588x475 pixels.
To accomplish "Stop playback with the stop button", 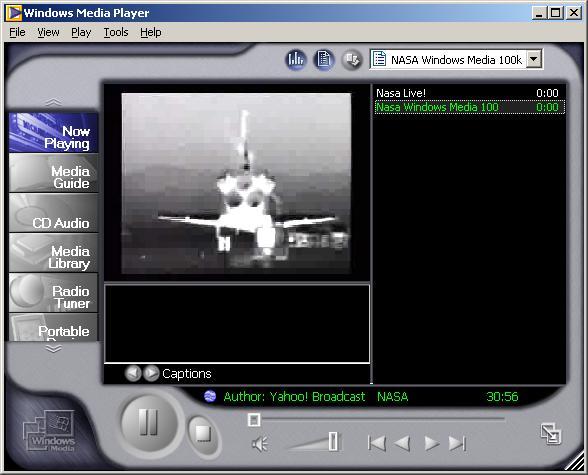I will [203, 434].
